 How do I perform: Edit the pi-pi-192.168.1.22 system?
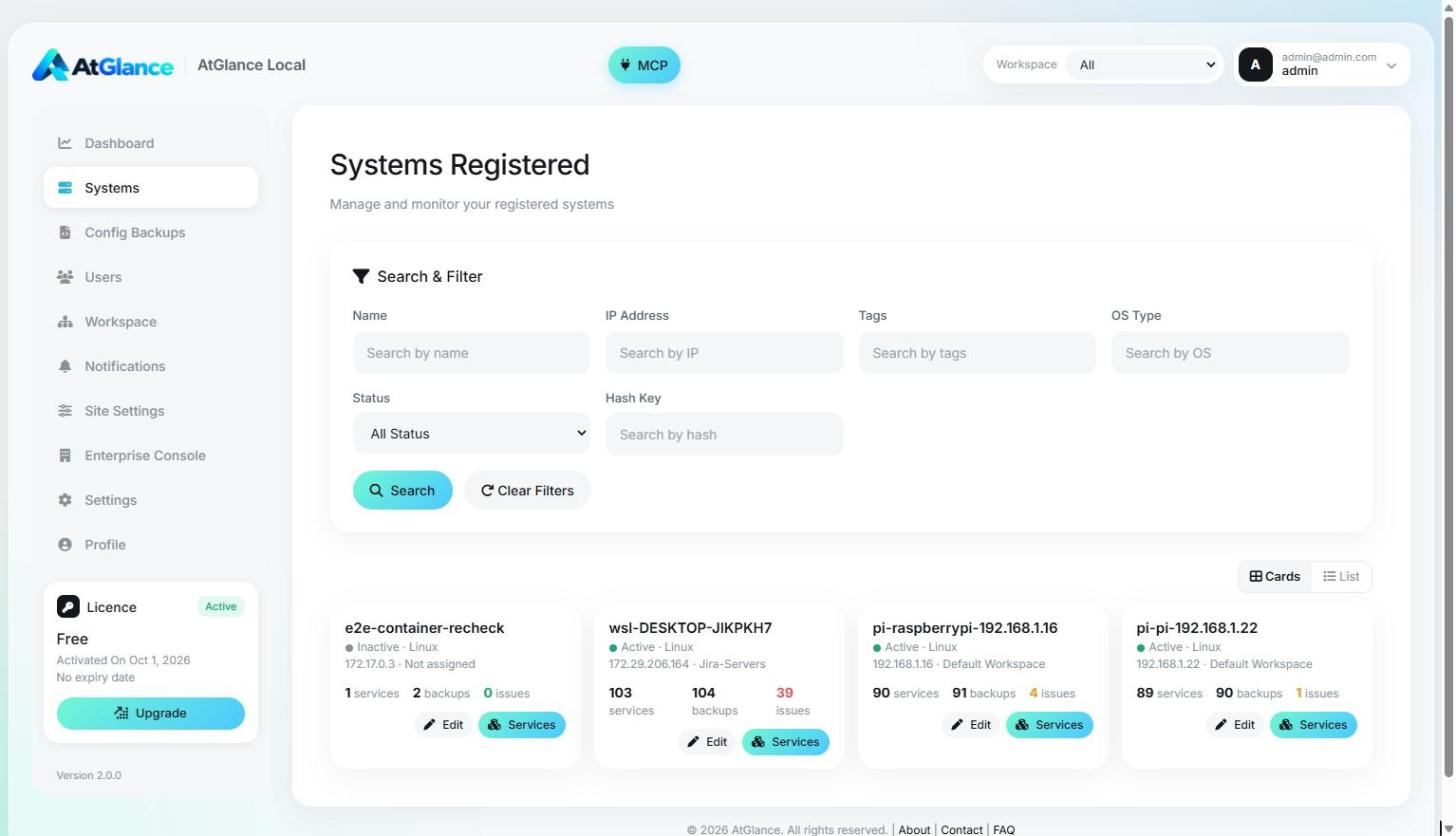[1234, 725]
